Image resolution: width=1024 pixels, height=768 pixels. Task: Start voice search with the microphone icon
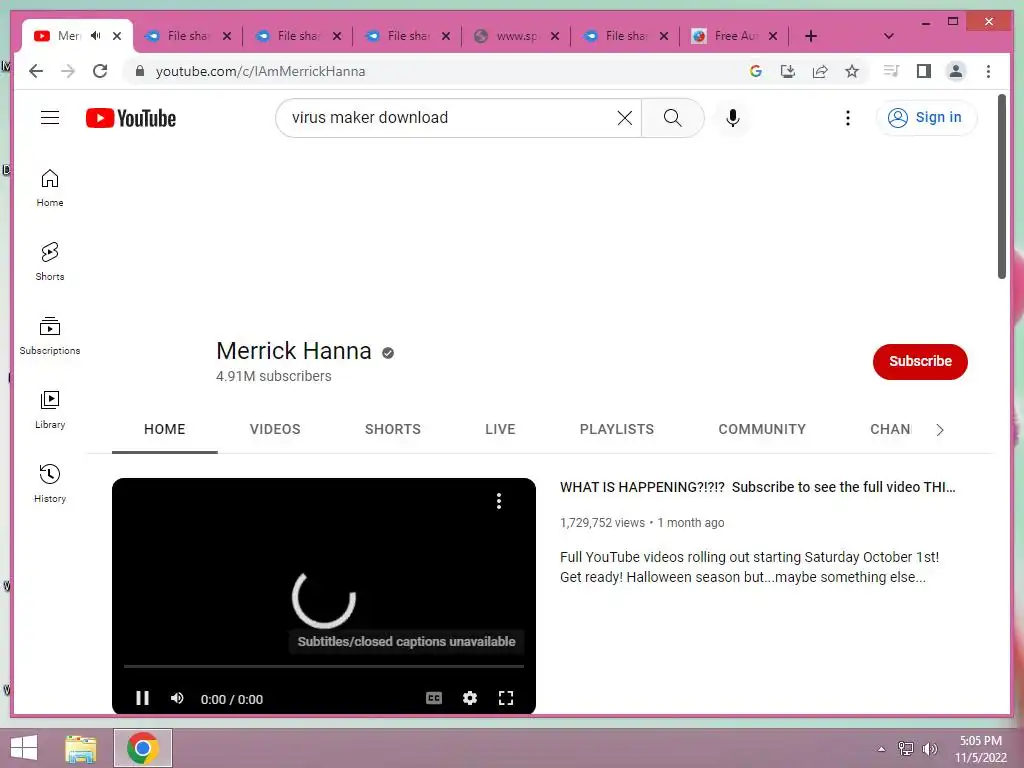pyautogui.click(x=733, y=118)
